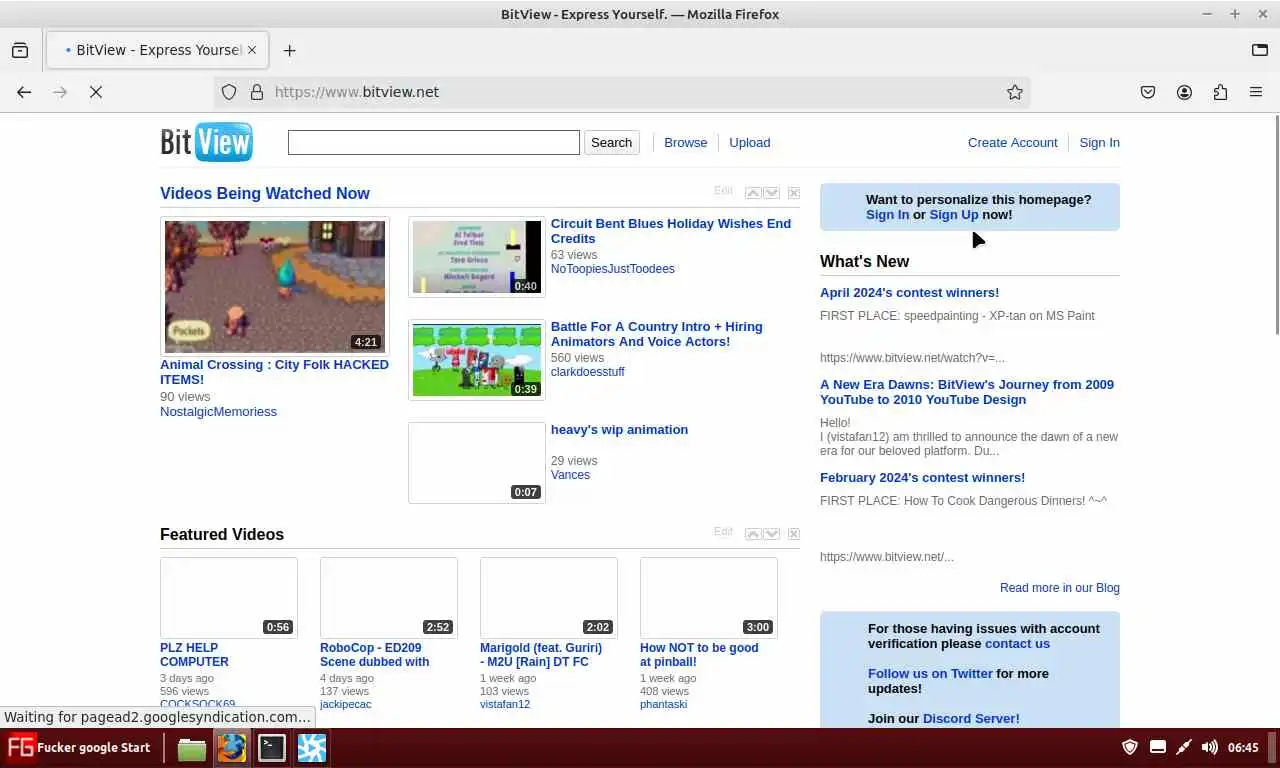Stop loading the page

pyautogui.click(x=96, y=92)
